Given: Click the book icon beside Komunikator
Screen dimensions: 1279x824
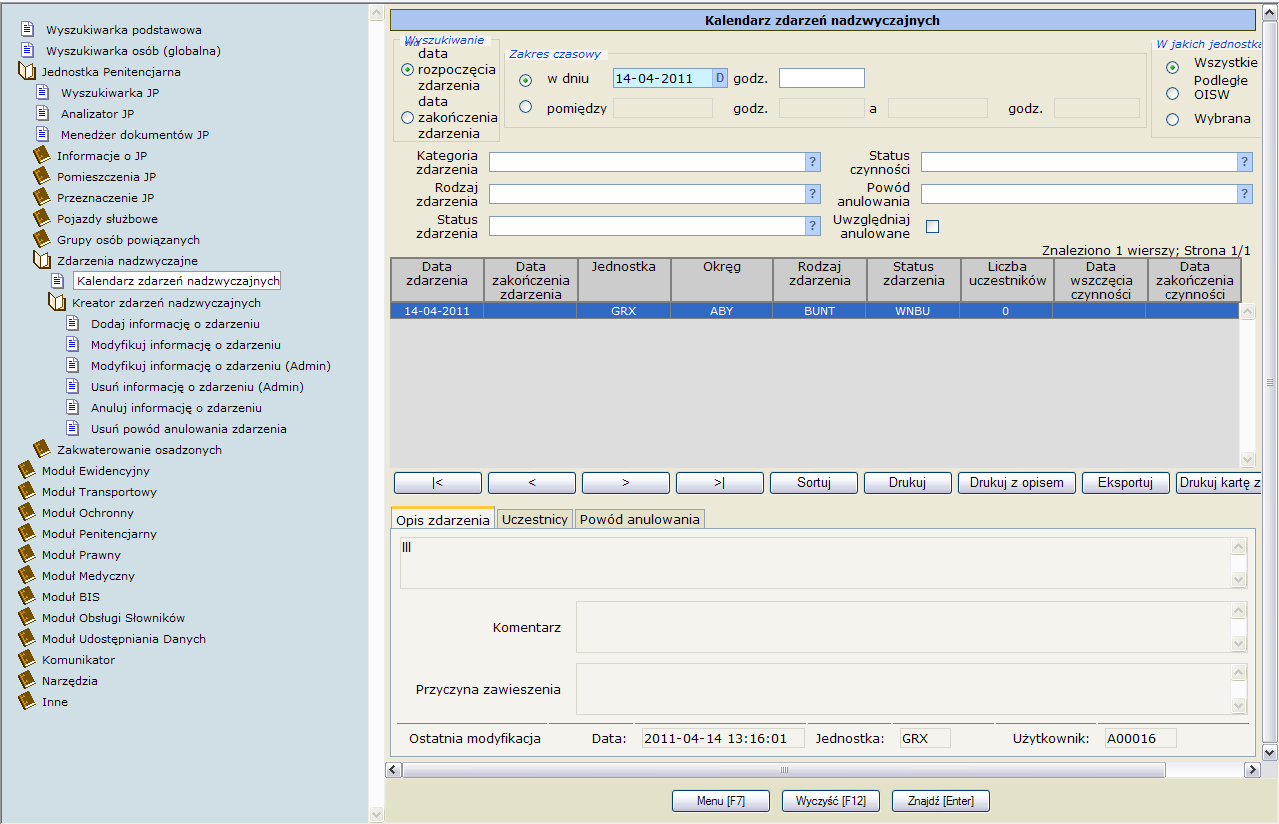Looking at the screenshot, I should point(27,659).
